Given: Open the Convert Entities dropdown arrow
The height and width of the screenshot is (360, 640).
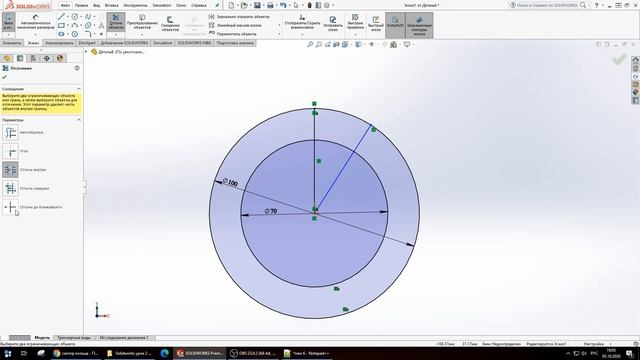Looking at the screenshot, I should pos(142,35).
